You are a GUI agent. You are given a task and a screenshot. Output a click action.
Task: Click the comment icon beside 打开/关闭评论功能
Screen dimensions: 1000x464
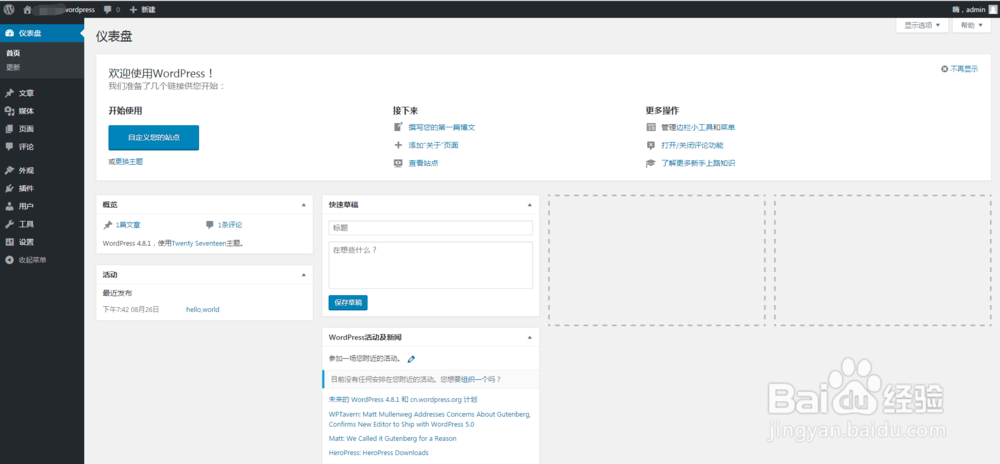[651, 145]
